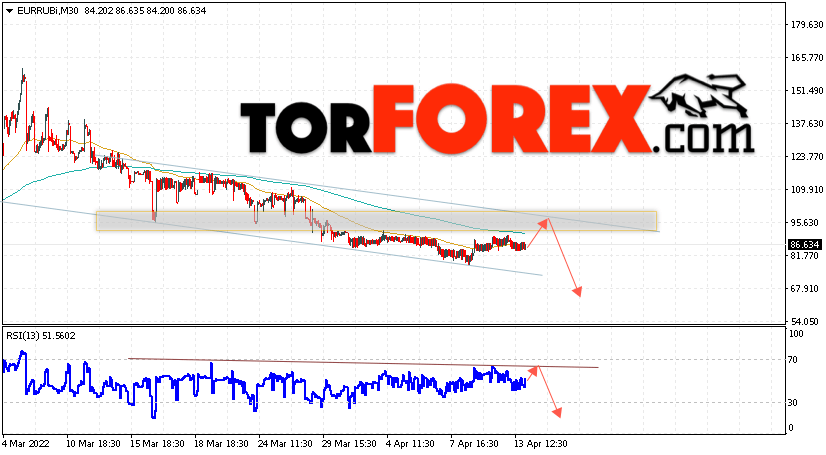The height and width of the screenshot is (455, 826).
Task: Select the 54.050 price axis label
Action: pos(807,322)
